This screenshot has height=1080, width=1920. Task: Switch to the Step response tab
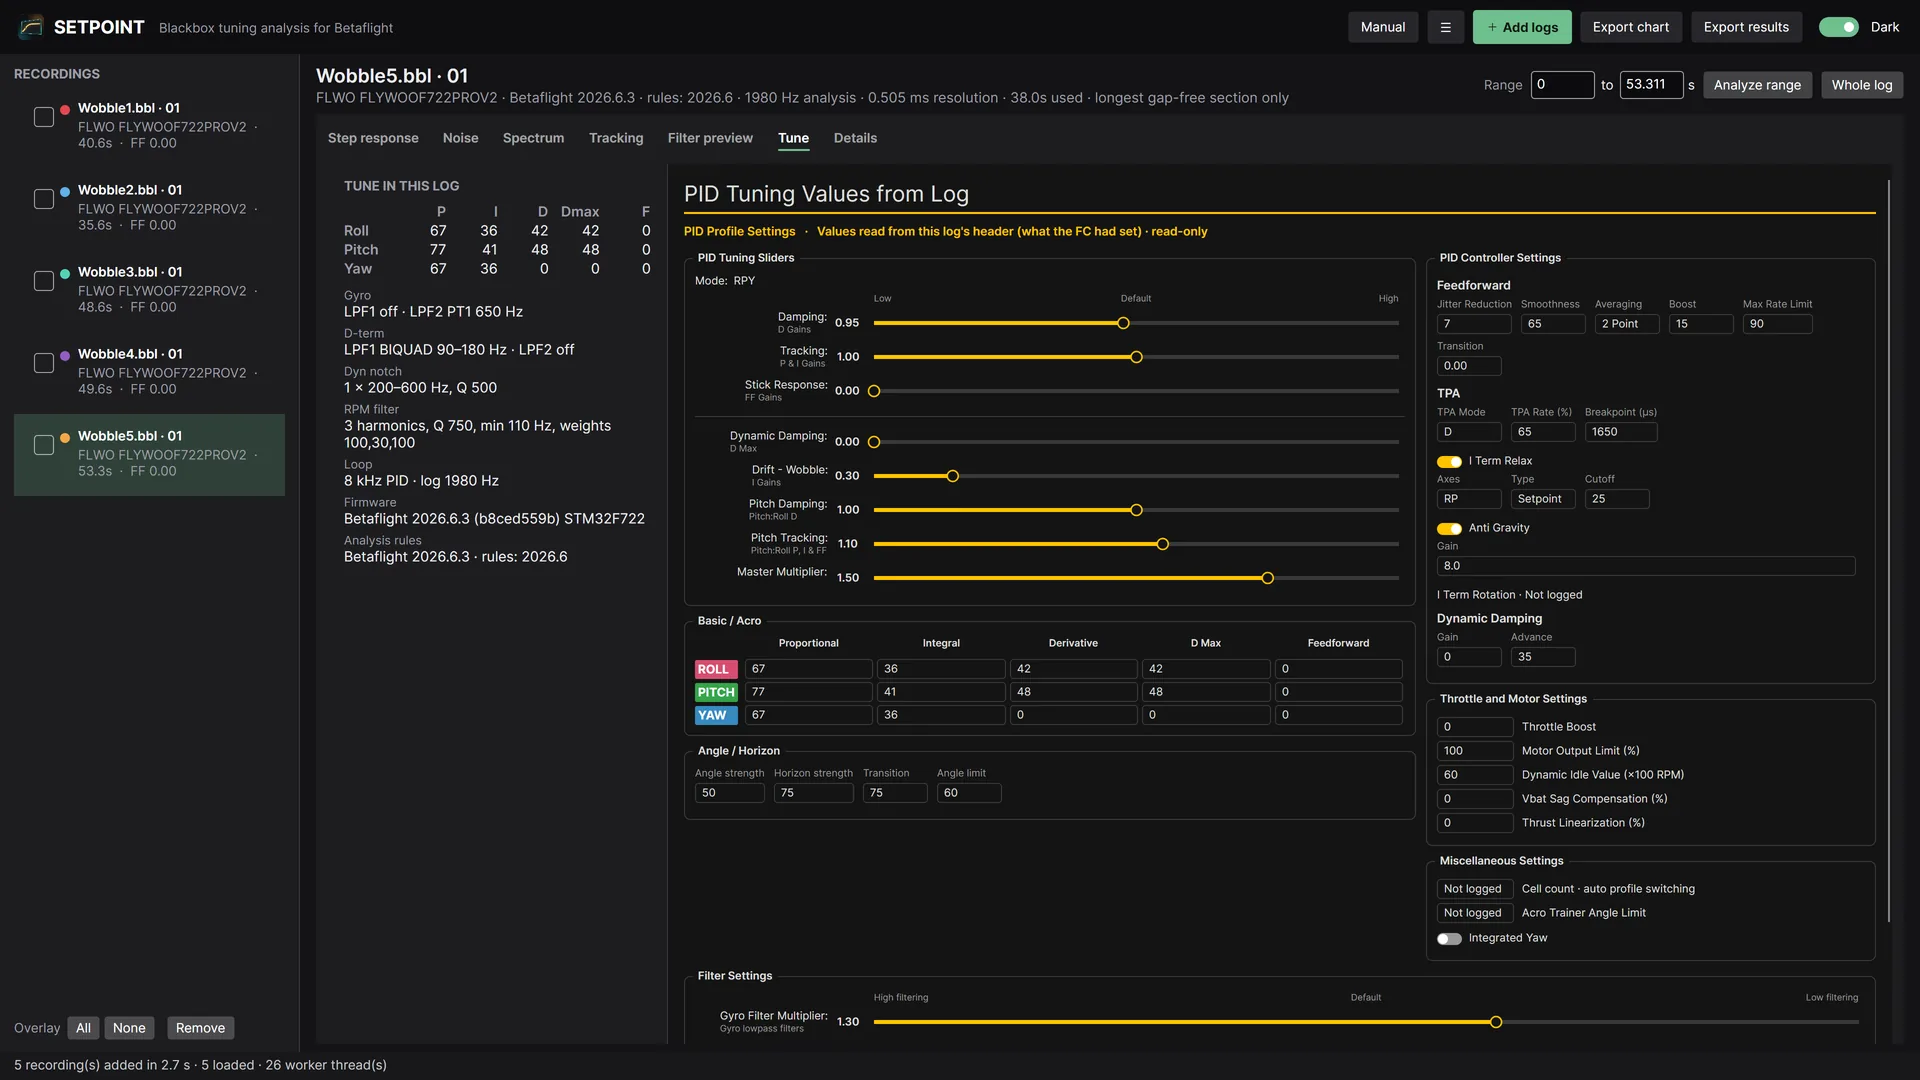pos(373,138)
